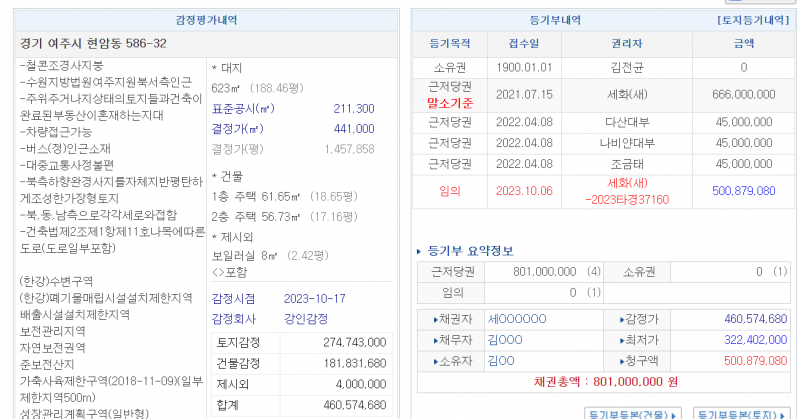Click the 등기부등본(건물) button
The width and height of the screenshot is (800, 419).
[x=632, y=412]
